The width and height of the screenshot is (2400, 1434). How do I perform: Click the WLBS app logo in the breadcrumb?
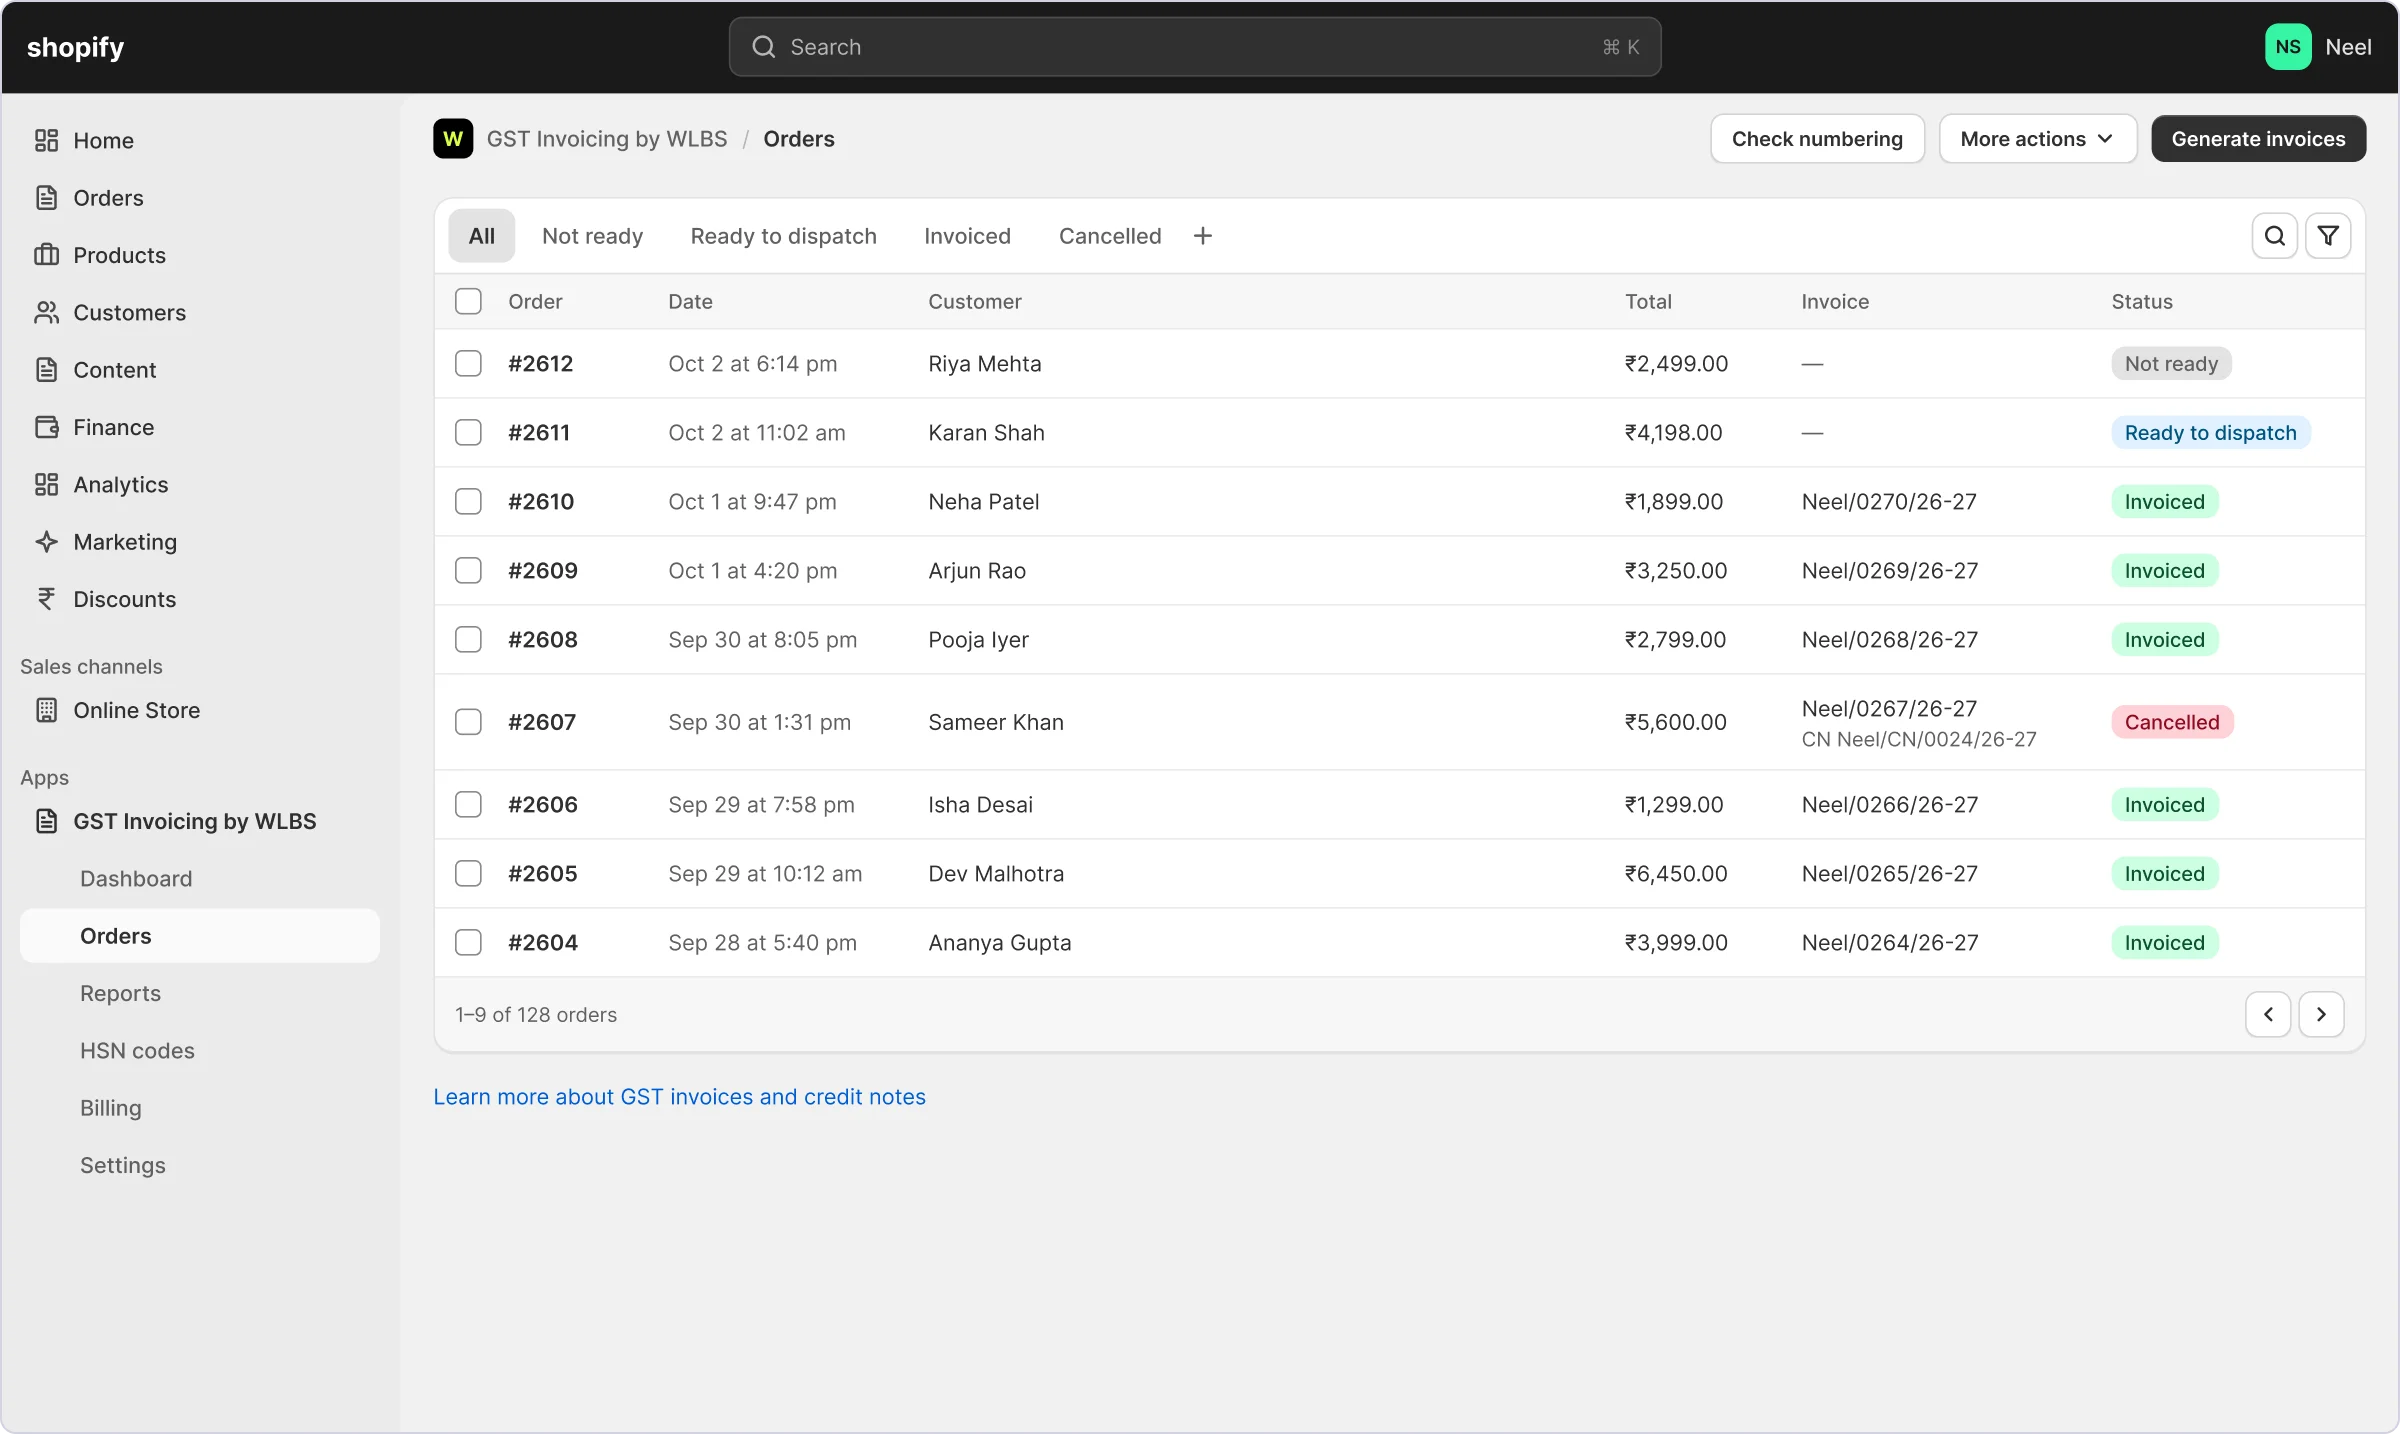tap(453, 139)
